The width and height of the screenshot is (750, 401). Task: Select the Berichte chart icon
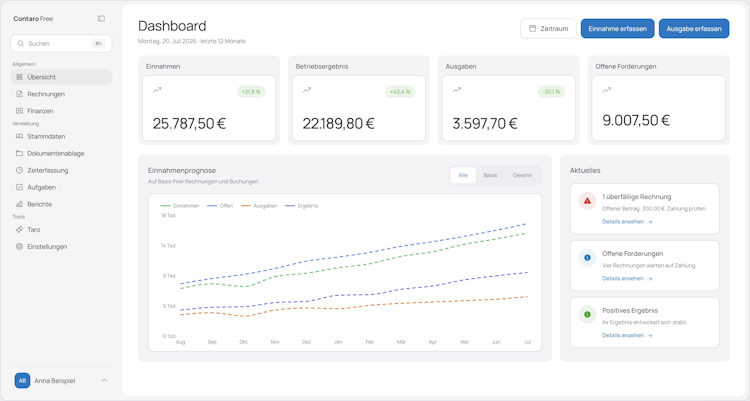19,204
